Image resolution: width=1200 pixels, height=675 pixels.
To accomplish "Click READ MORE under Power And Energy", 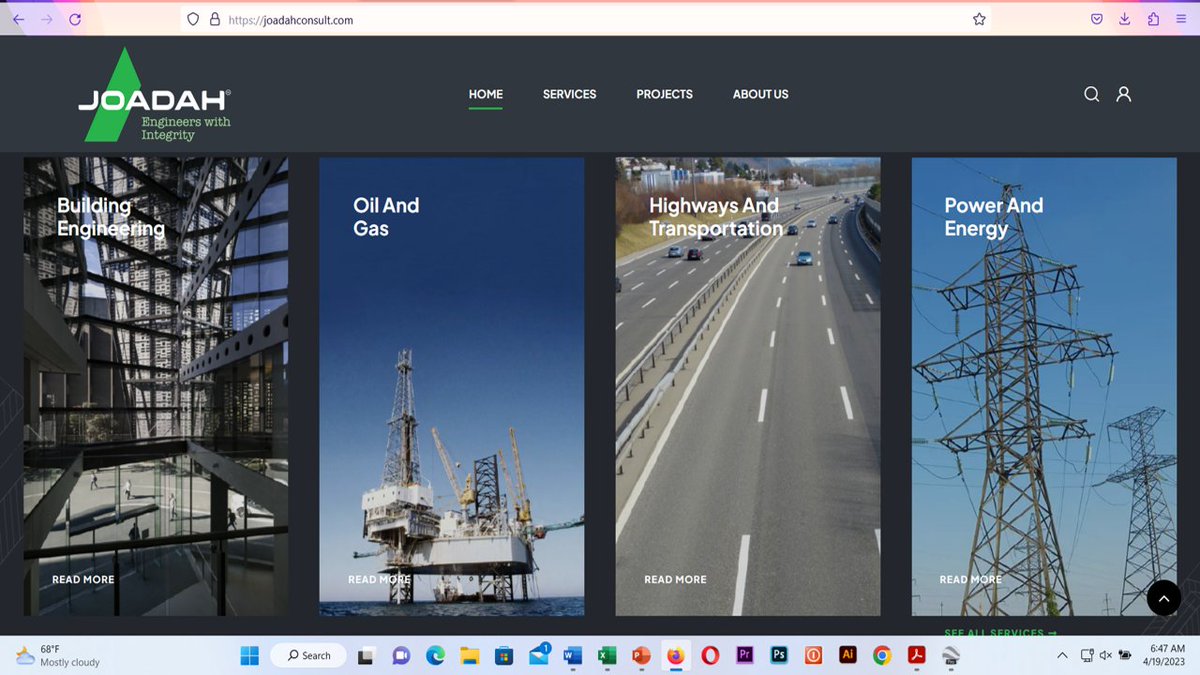I will point(970,579).
